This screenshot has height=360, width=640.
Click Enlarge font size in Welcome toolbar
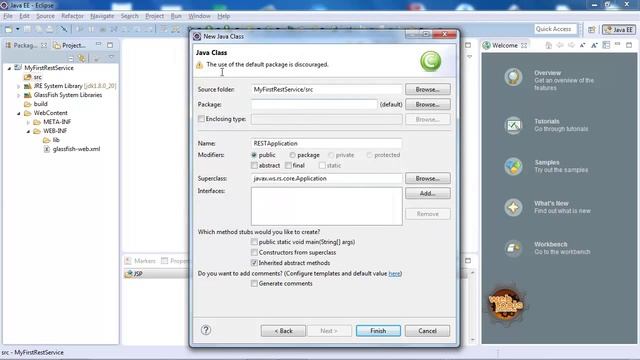pos(594,45)
